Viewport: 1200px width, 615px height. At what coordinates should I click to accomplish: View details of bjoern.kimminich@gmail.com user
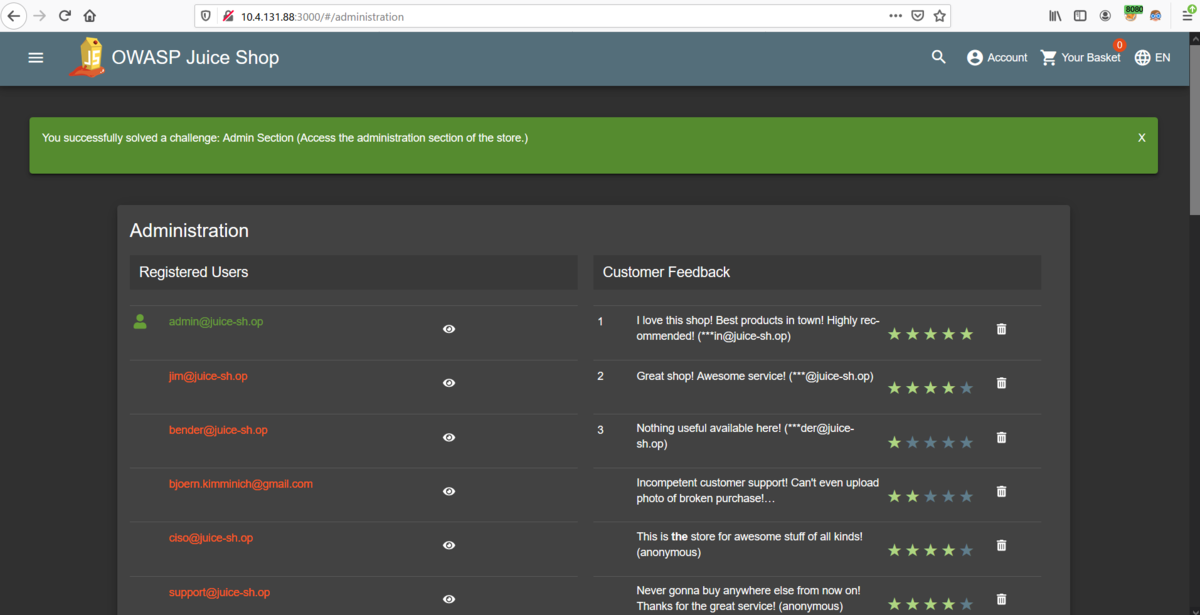coord(449,491)
